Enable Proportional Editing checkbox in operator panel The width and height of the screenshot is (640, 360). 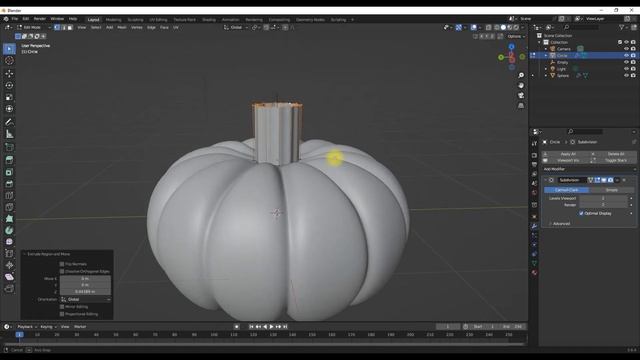[62, 314]
